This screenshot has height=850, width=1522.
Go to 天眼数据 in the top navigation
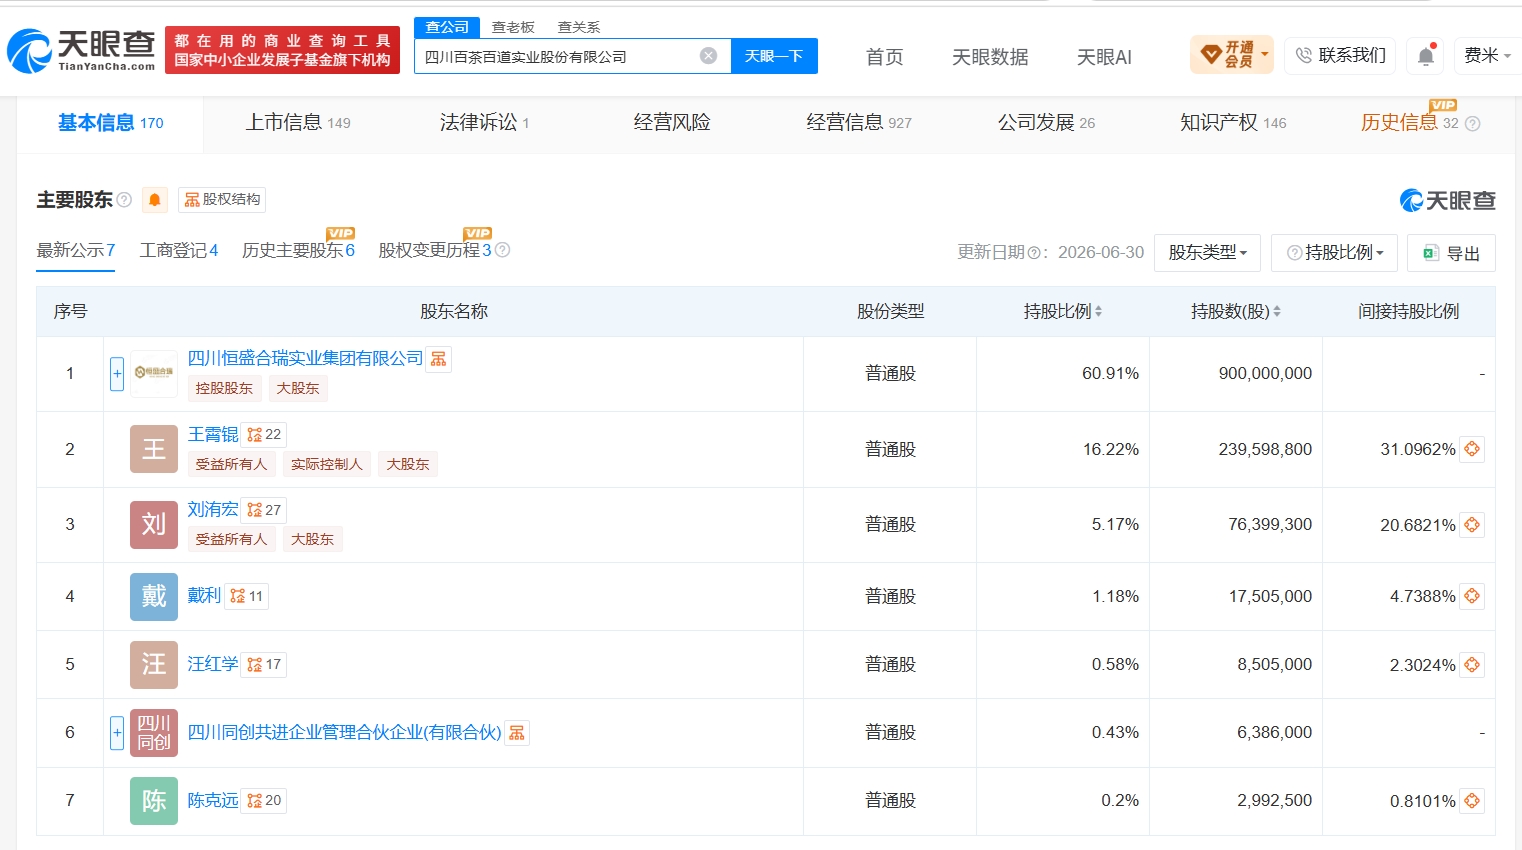[x=990, y=57]
